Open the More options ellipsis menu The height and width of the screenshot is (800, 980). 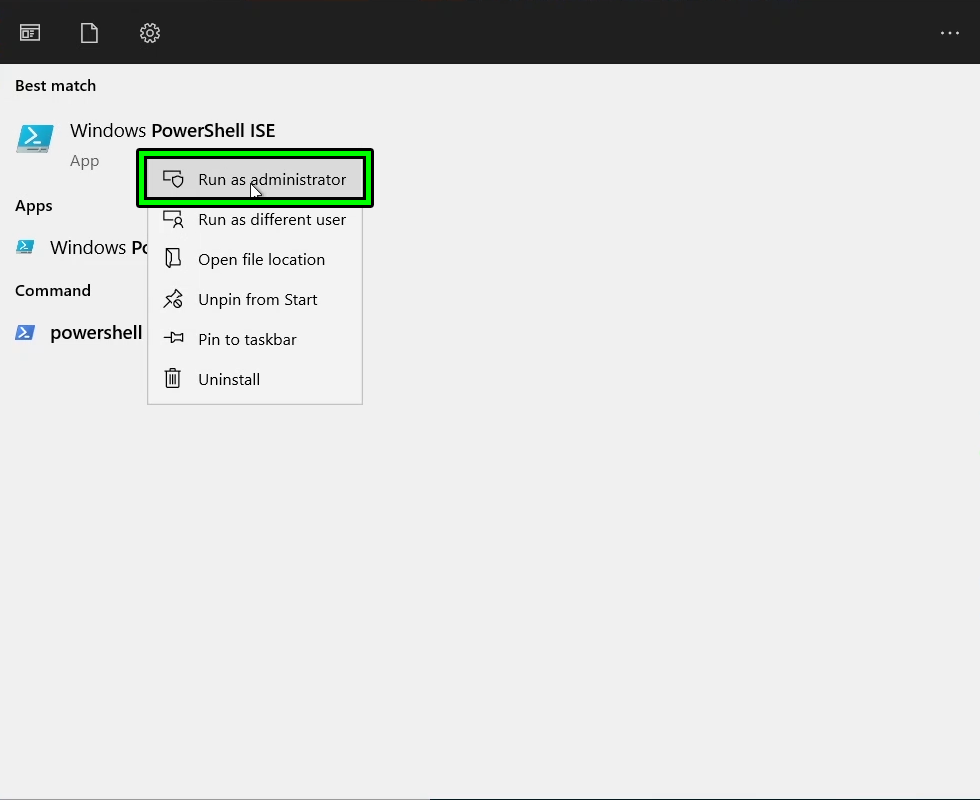tap(949, 32)
